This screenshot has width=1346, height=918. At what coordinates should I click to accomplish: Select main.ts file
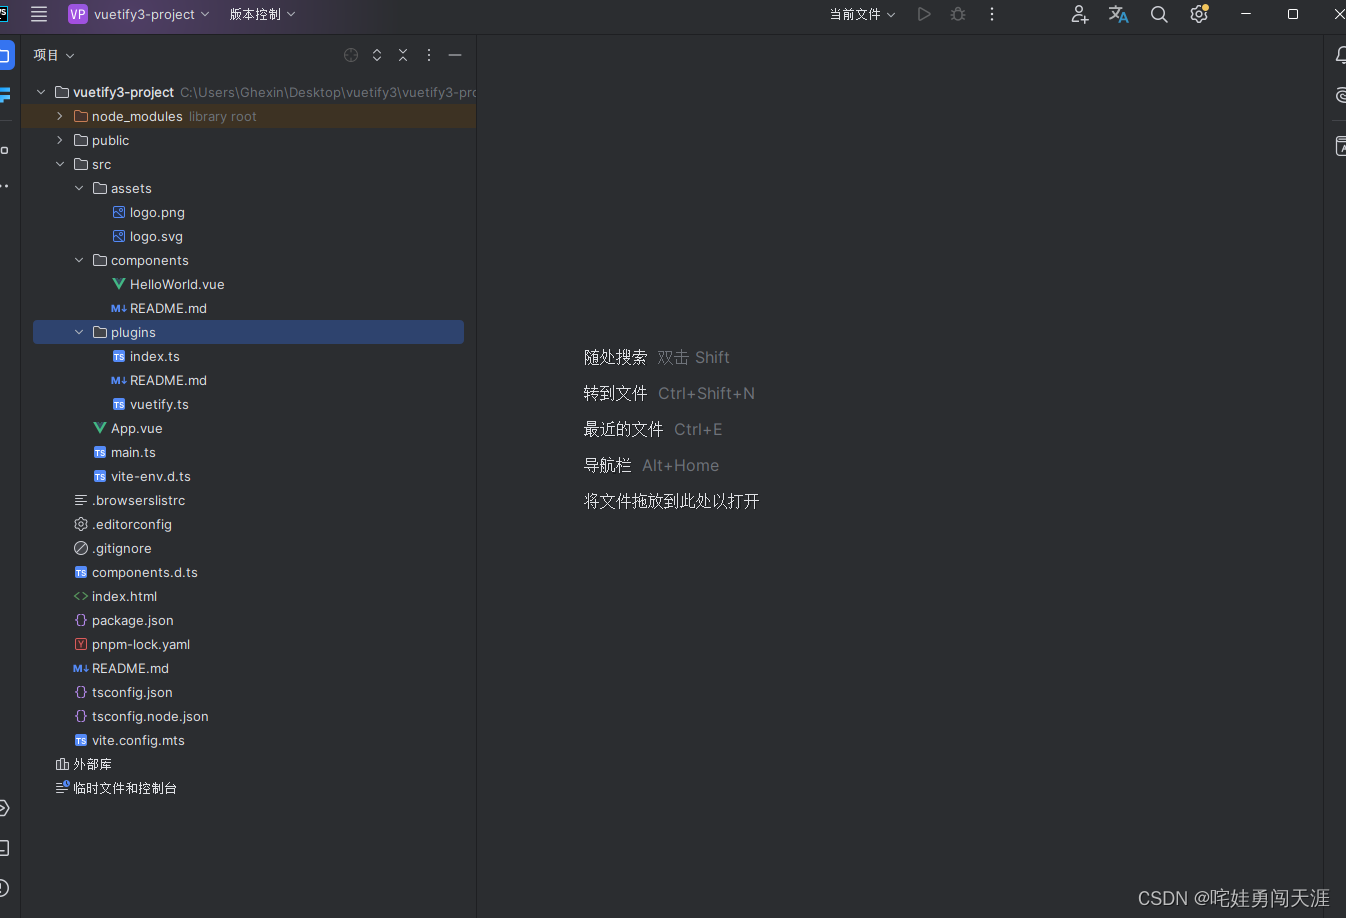point(133,452)
